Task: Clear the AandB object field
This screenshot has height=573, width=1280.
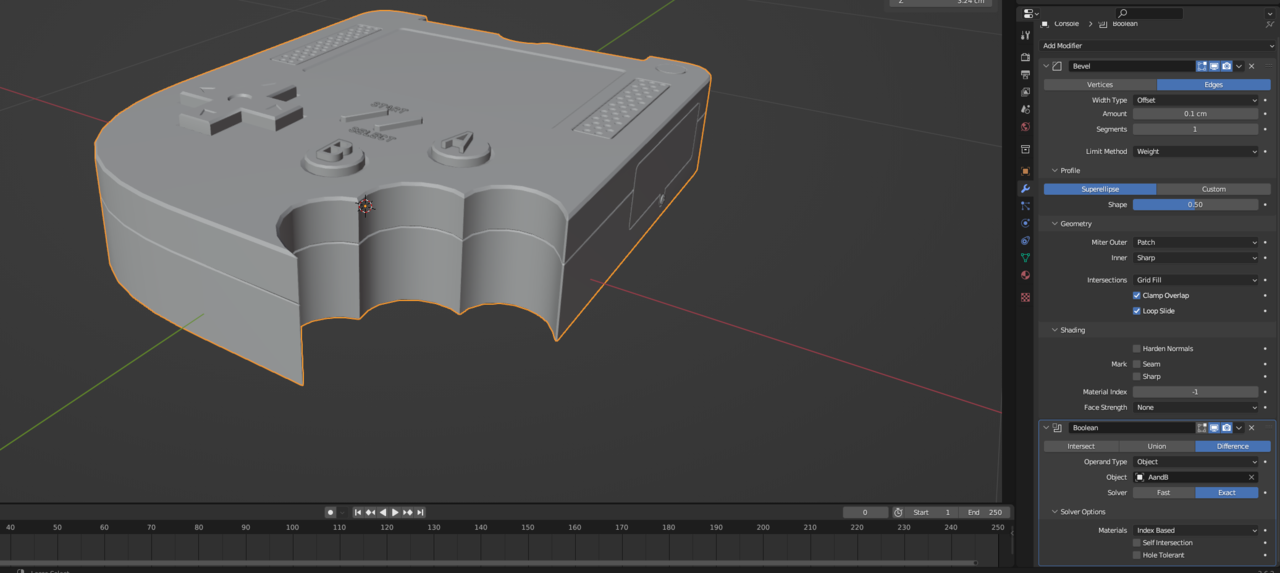Action: [1251, 477]
